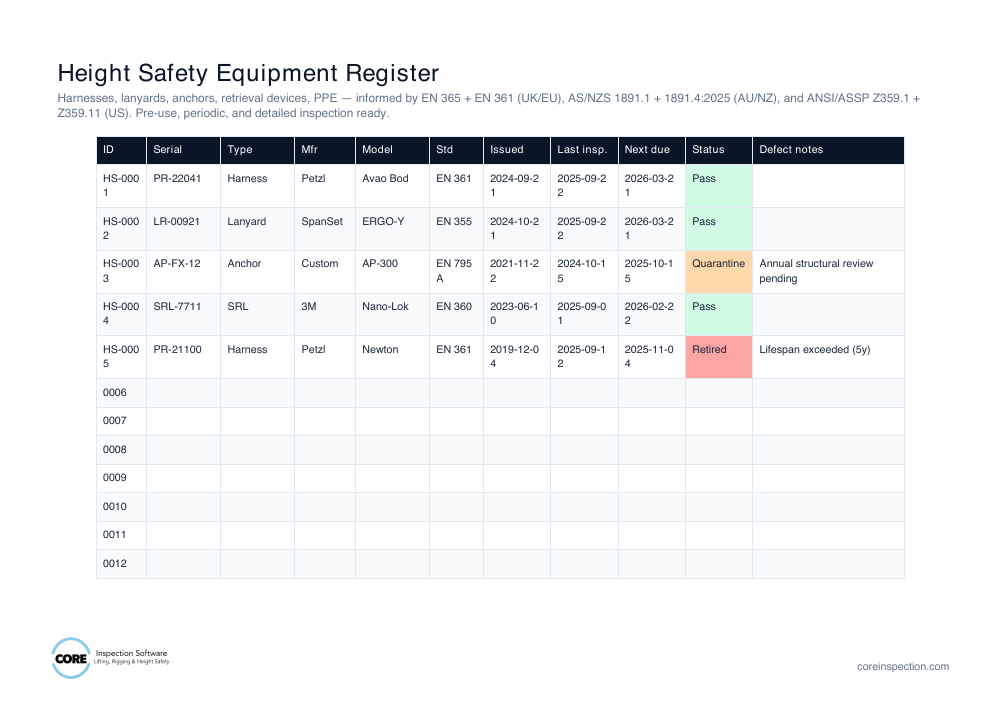Image resolution: width=1000 pixels, height=708 pixels.
Task: Click the EN 355 standard cell
Action: [x=456, y=228]
